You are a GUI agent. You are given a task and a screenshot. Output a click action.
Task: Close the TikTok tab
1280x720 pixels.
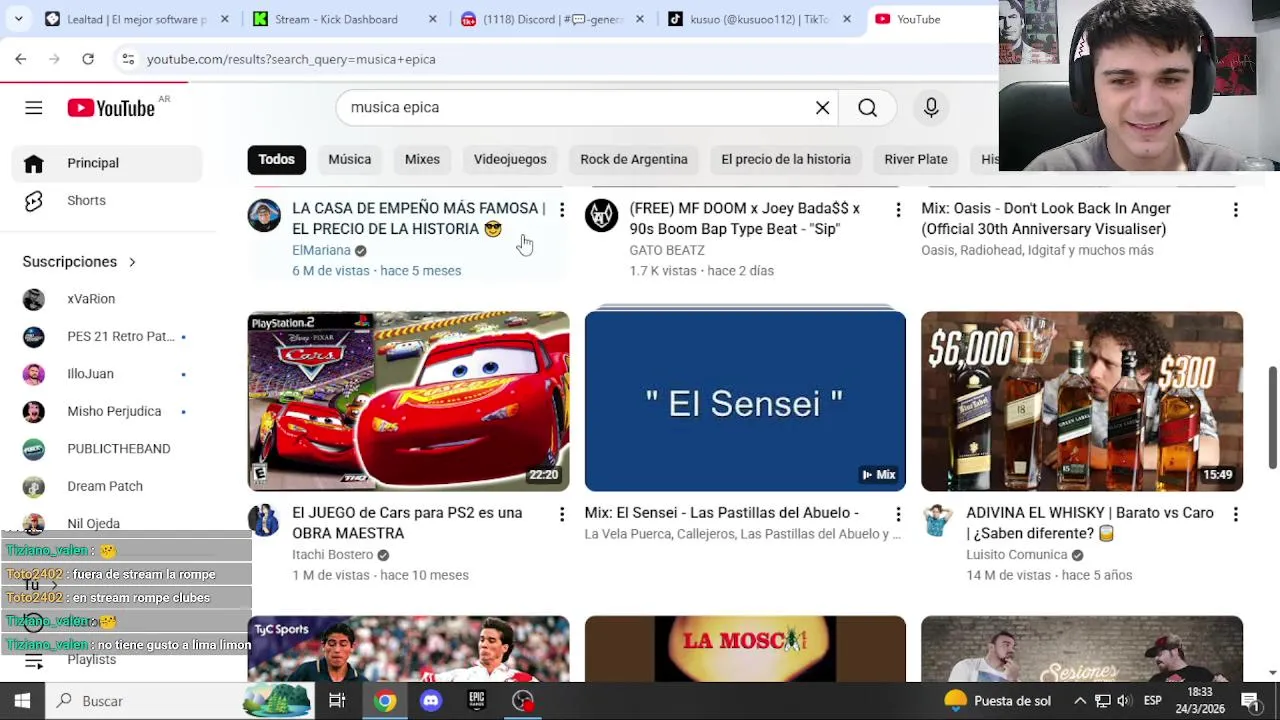tap(847, 19)
